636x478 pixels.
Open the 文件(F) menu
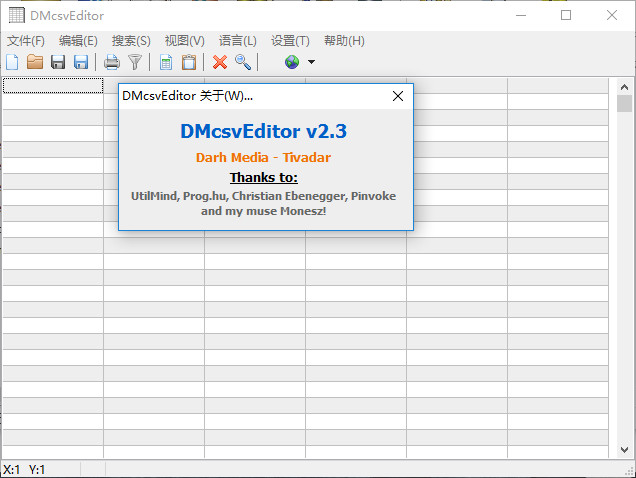click(x=26, y=41)
